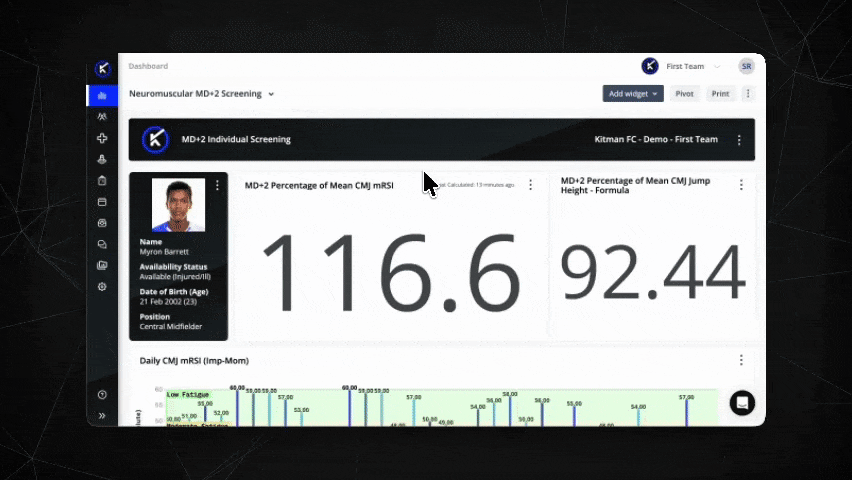852x480 pixels.
Task: Click the Print button
Action: (720, 94)
